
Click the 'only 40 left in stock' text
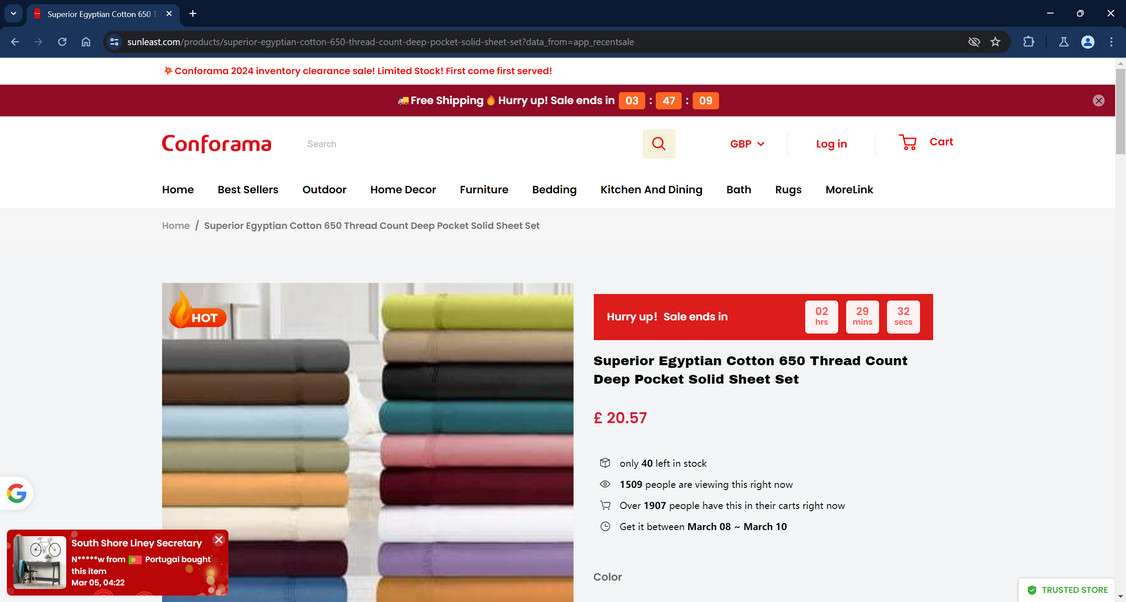tap(663, 463)
